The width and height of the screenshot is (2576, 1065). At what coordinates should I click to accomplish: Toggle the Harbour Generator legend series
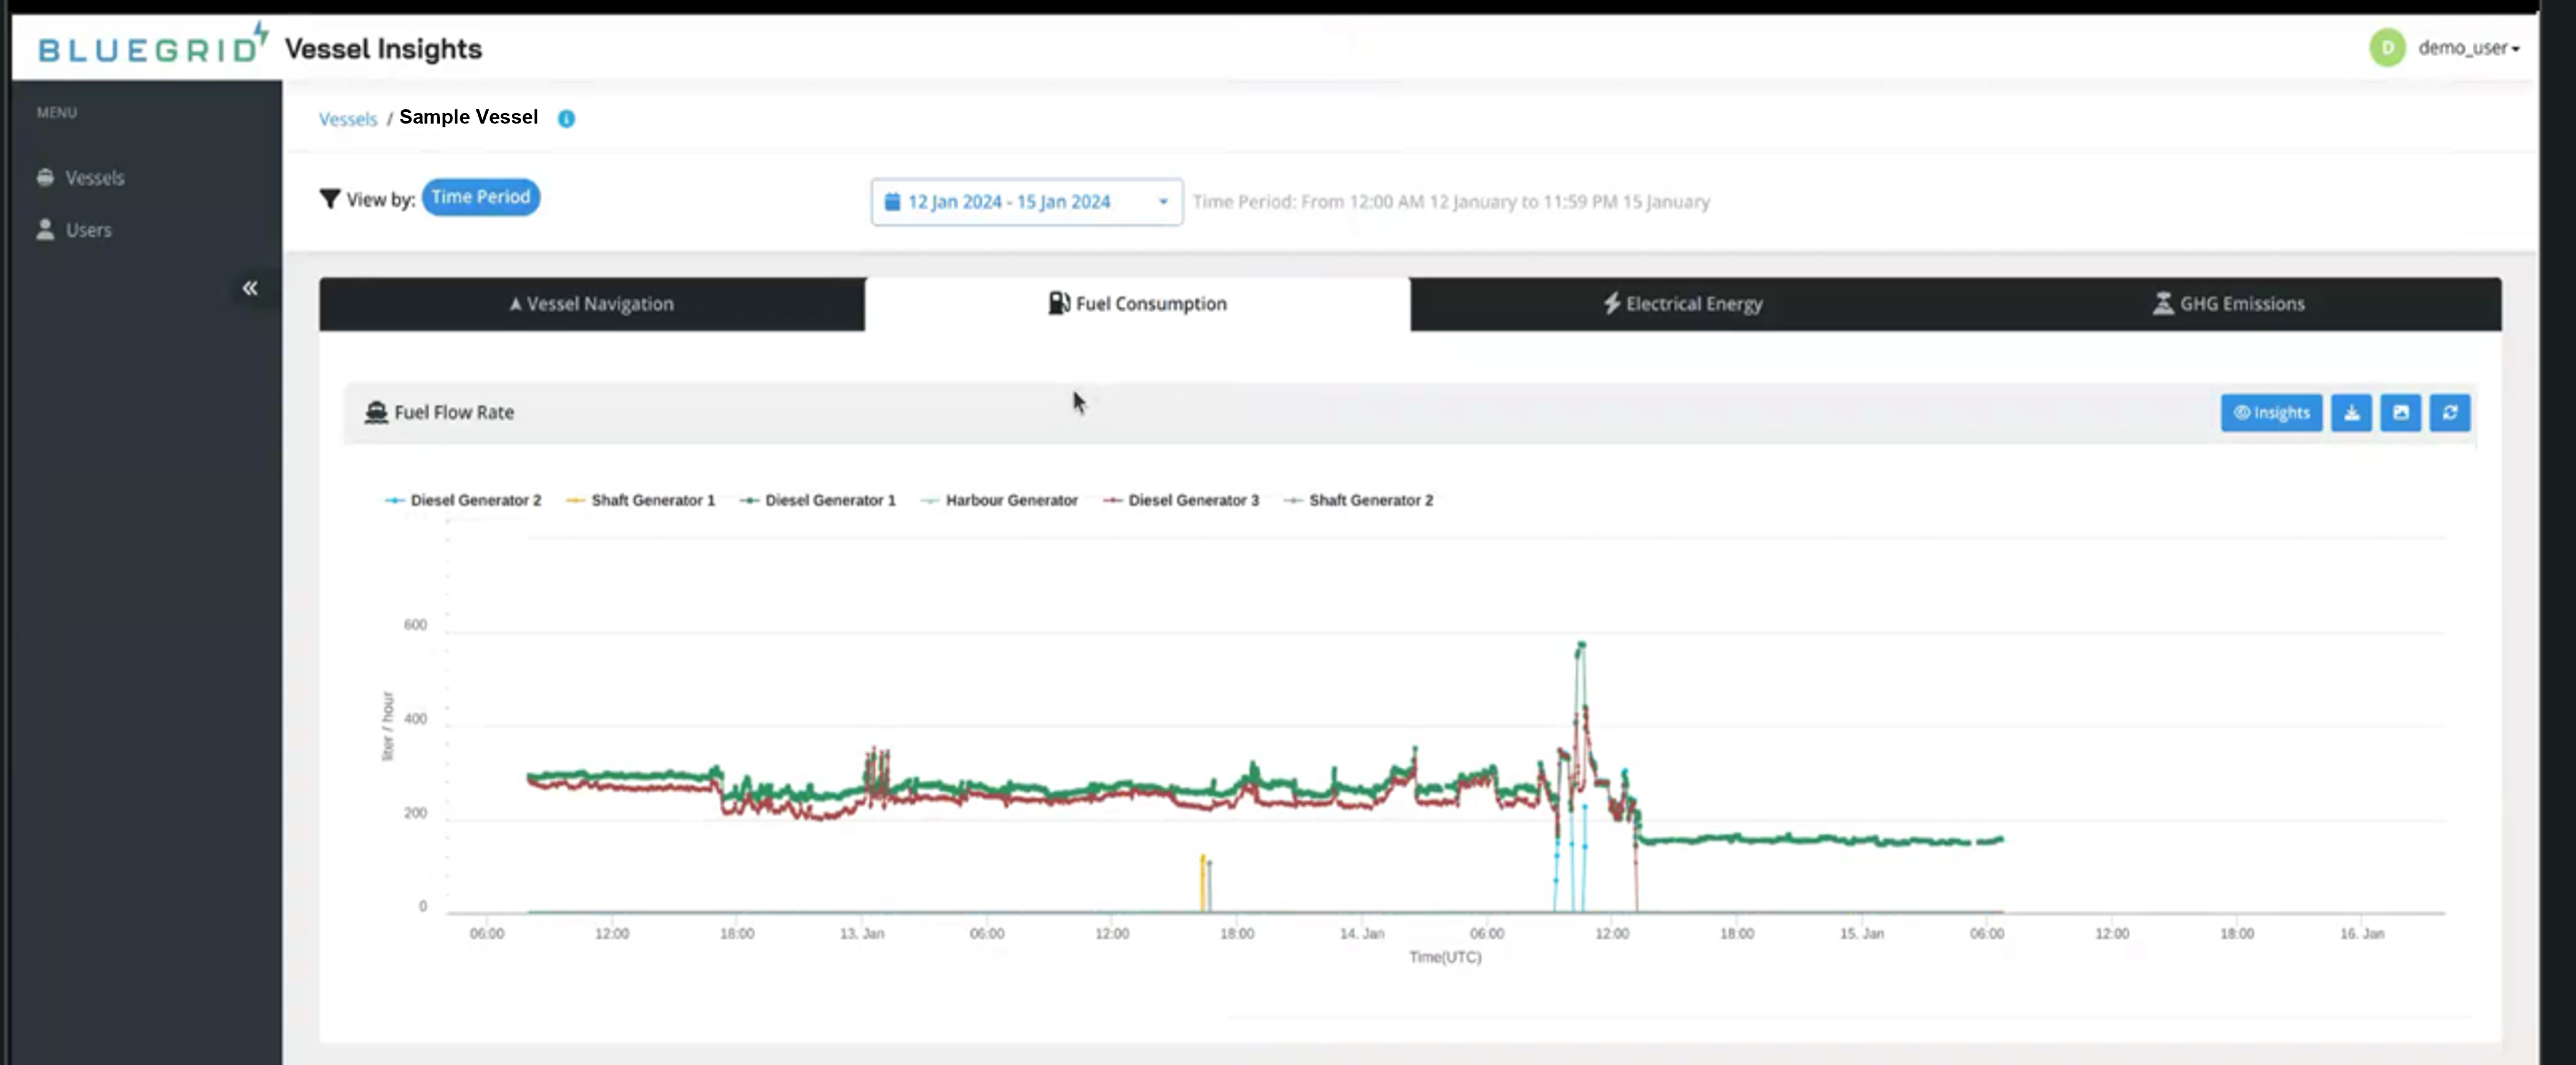tap(999, 500)
